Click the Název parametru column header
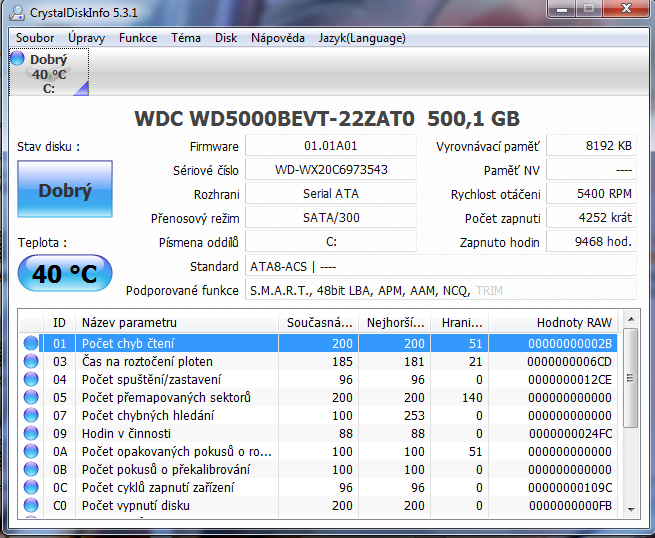655x538 pixels. coord(177,322)
